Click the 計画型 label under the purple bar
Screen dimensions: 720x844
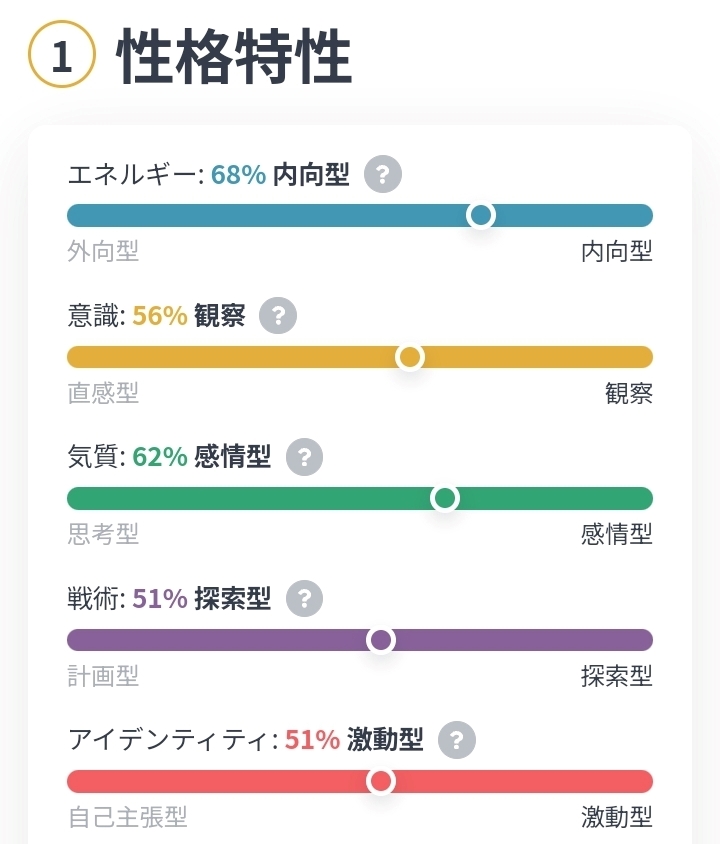click(x=103, y=676)
